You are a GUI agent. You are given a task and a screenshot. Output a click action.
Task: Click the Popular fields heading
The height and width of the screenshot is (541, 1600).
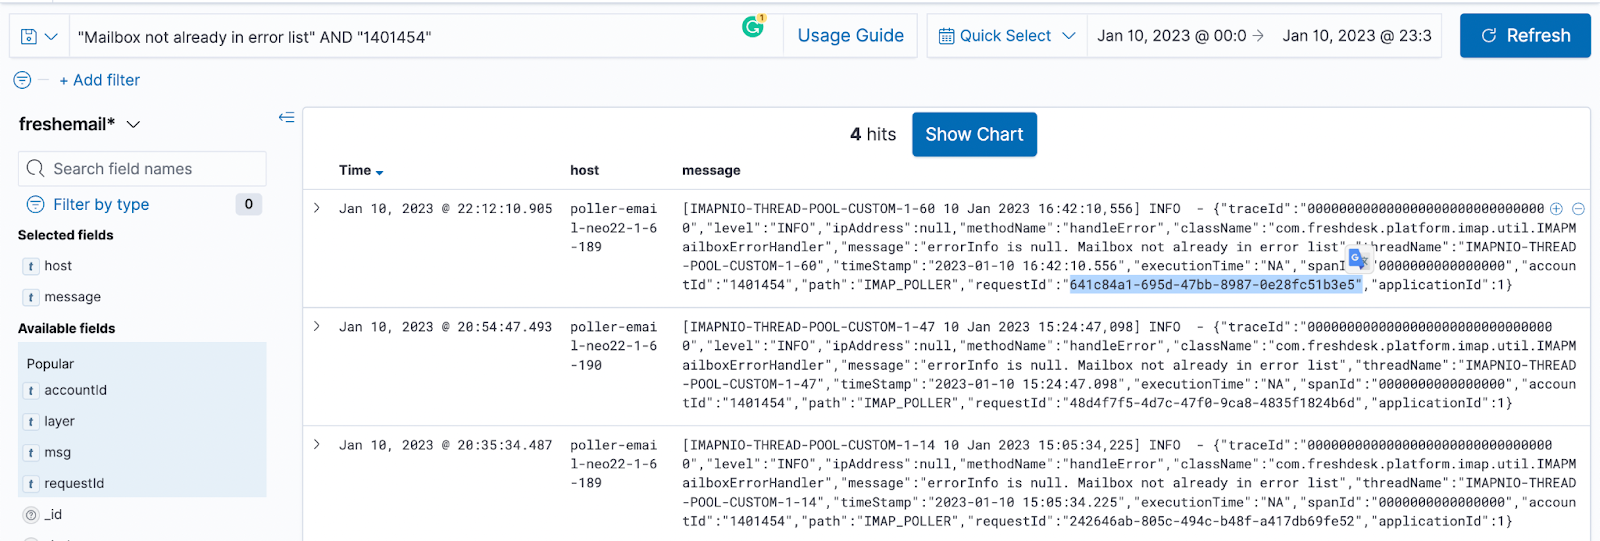pos(50,364)
